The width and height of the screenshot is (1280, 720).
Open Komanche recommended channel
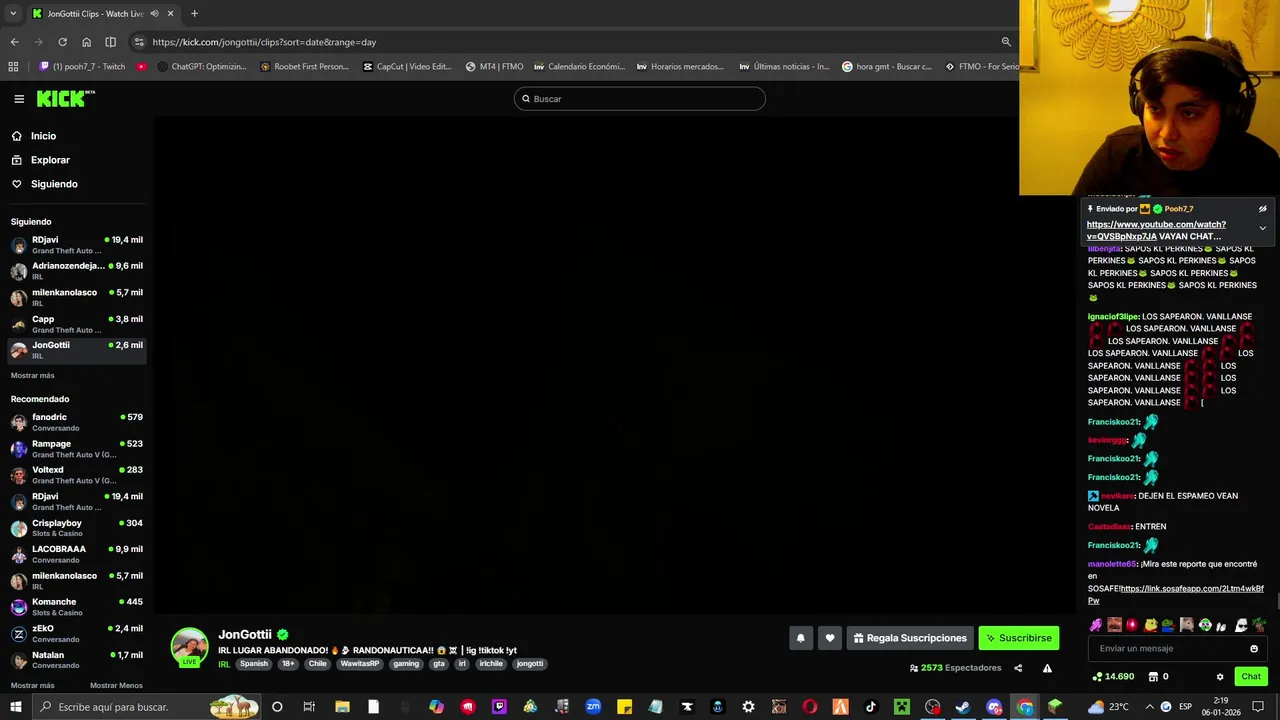(77, 607)
